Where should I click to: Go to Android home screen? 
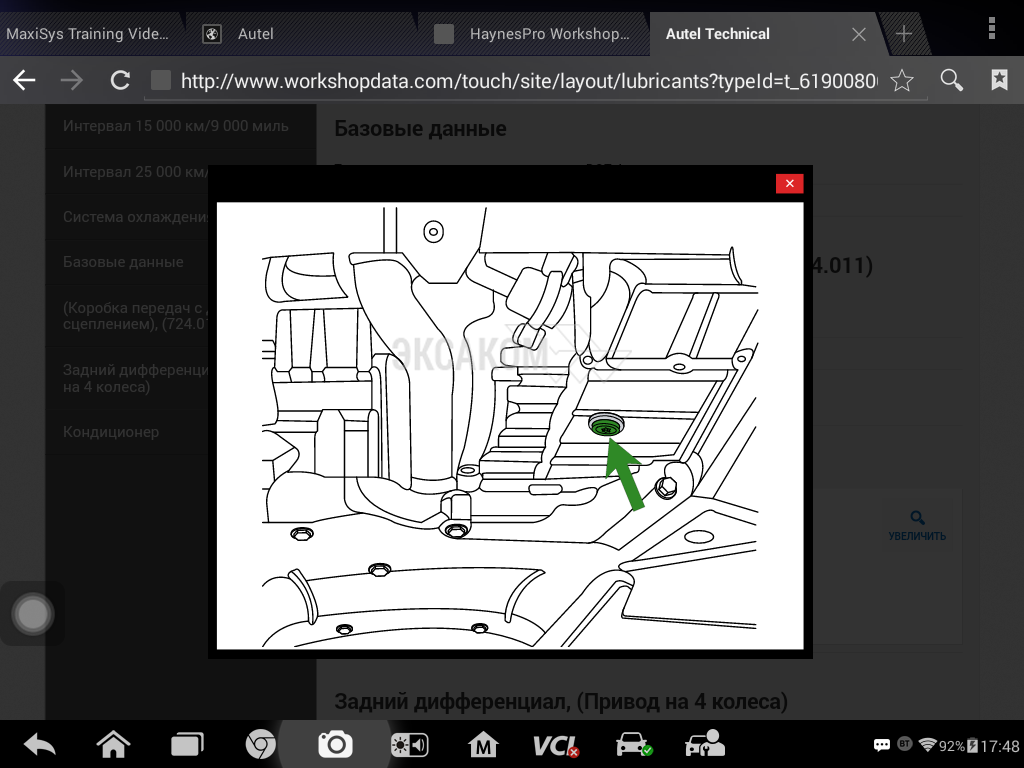(x=113, y=745)
